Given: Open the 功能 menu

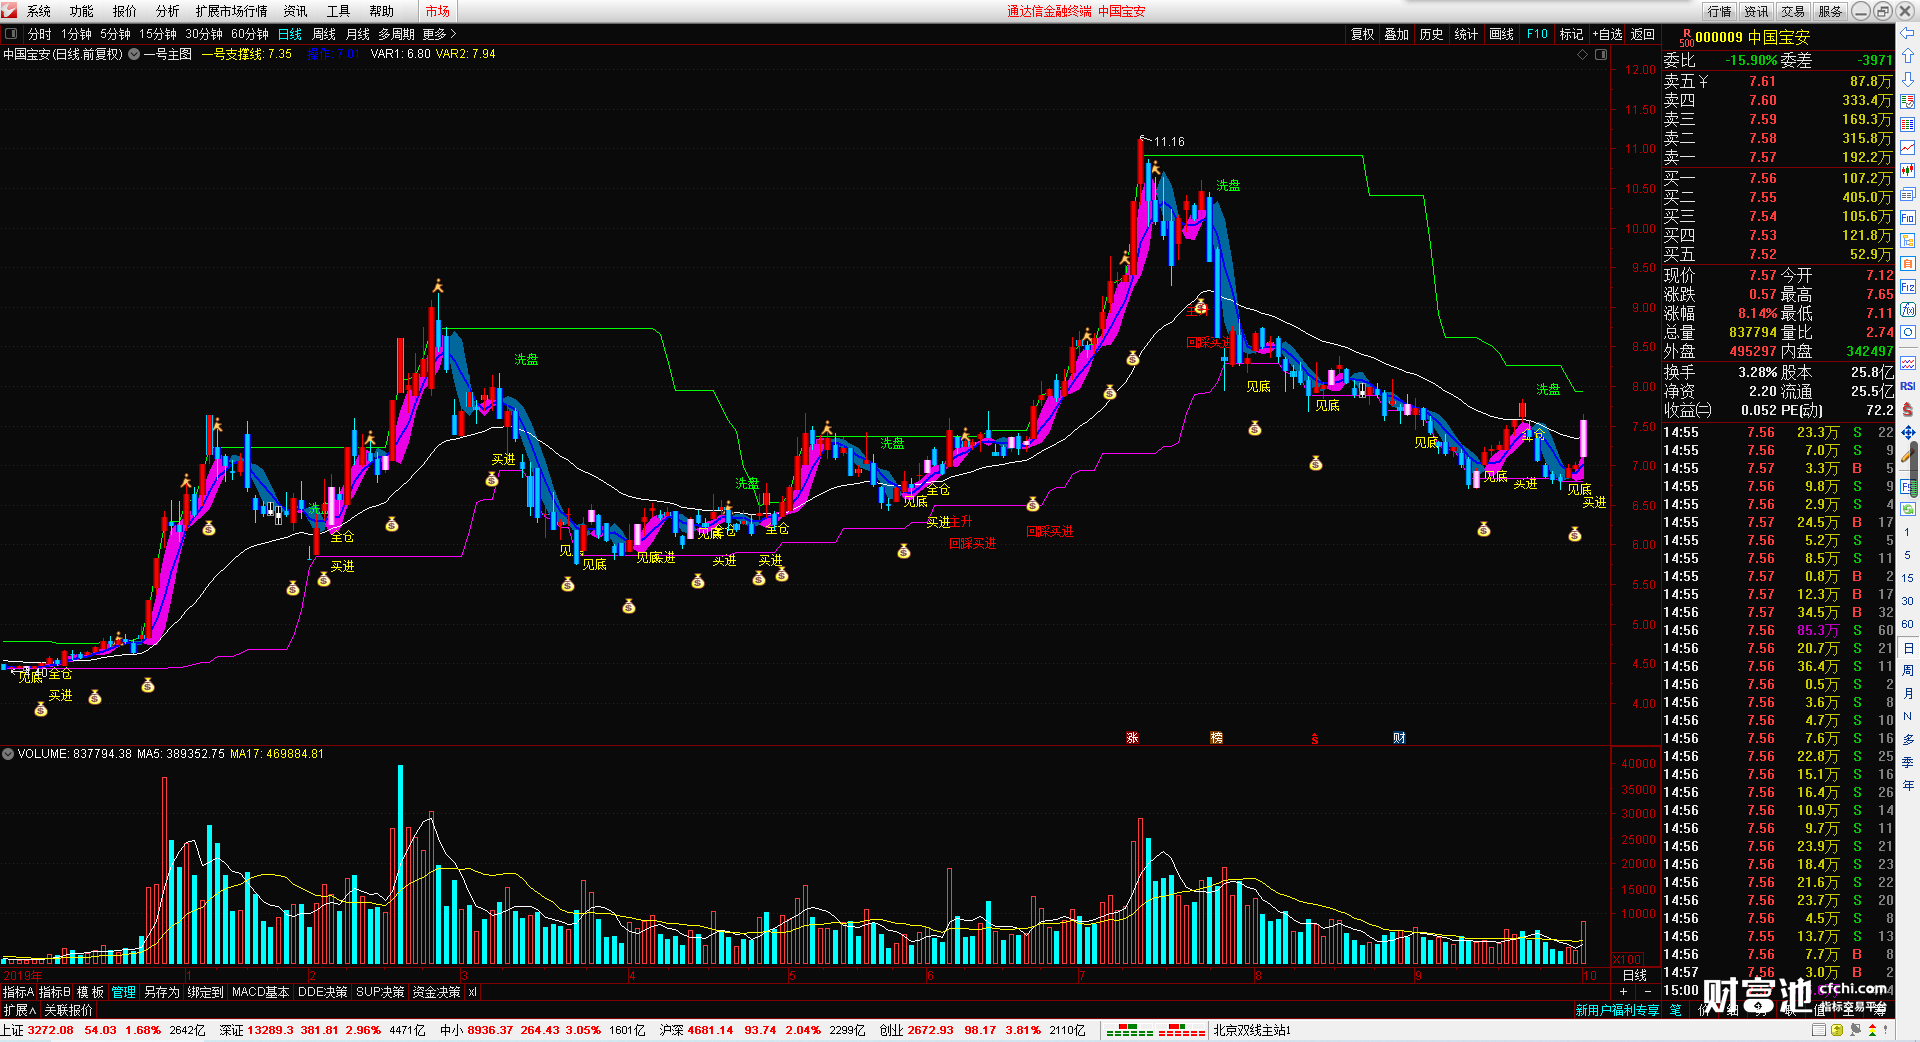Looking at the screenshot, I should 82,11.
